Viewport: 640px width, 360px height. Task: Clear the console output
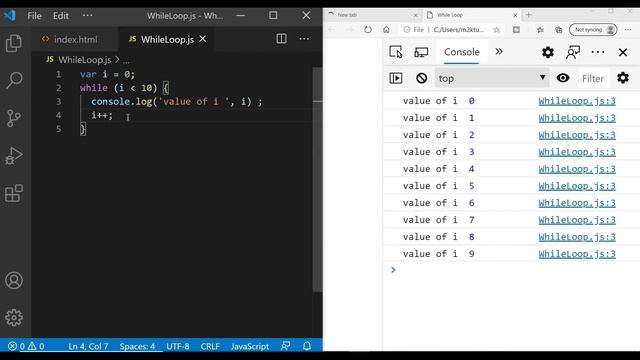pyautogui.click(x=422, y=78)
